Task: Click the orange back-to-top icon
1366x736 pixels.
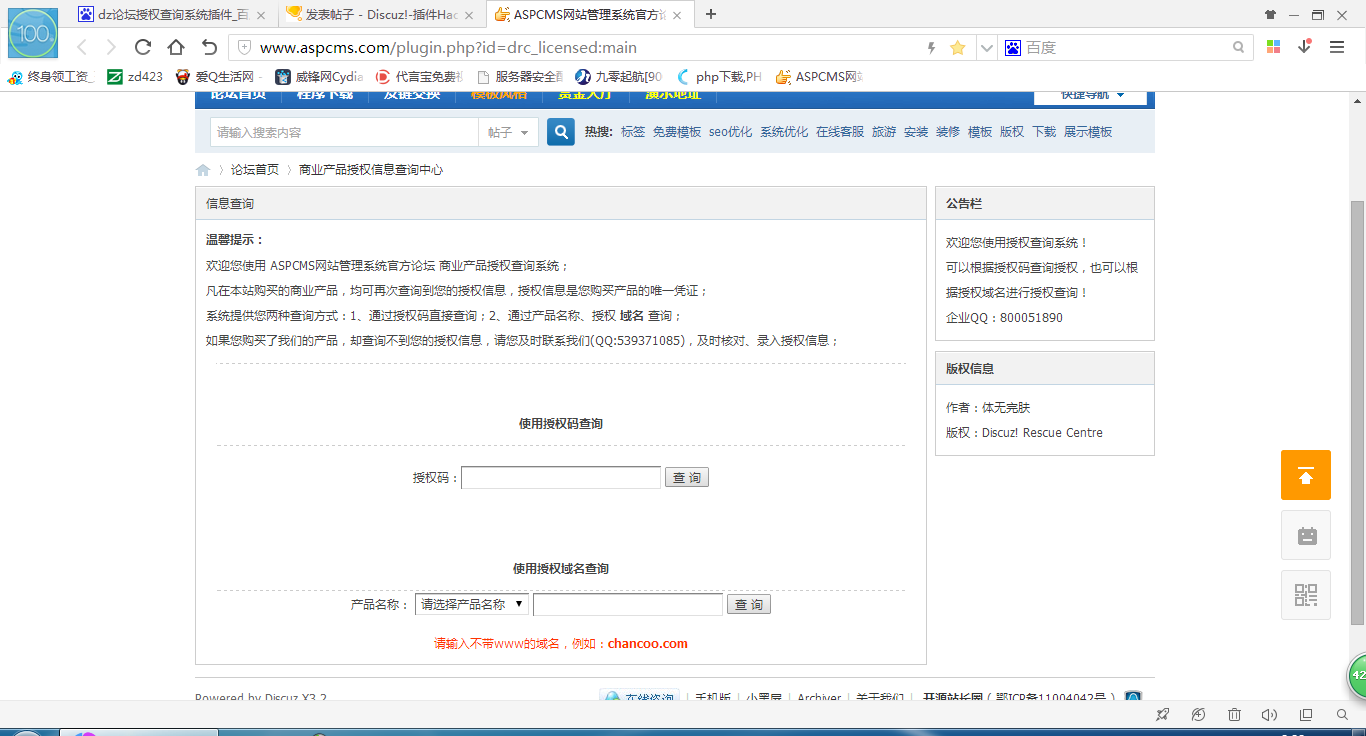Action: (x=1306, y=475)
